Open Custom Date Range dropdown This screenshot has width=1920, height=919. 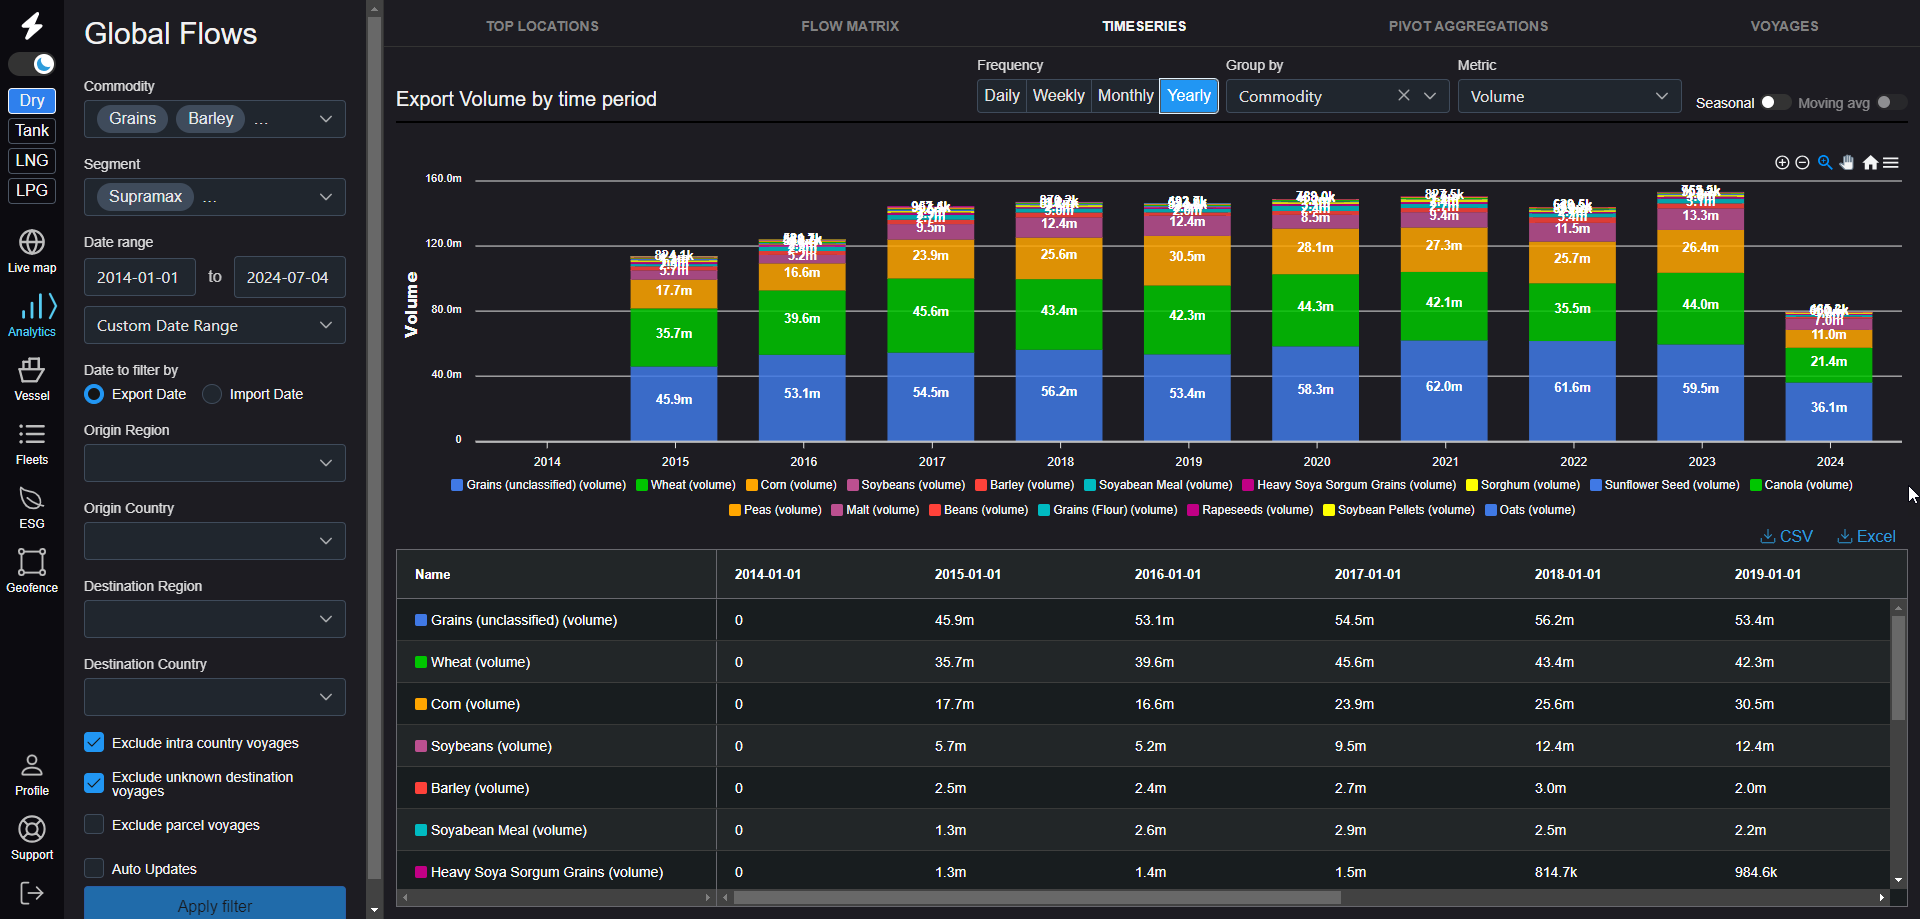click(215, 325)
